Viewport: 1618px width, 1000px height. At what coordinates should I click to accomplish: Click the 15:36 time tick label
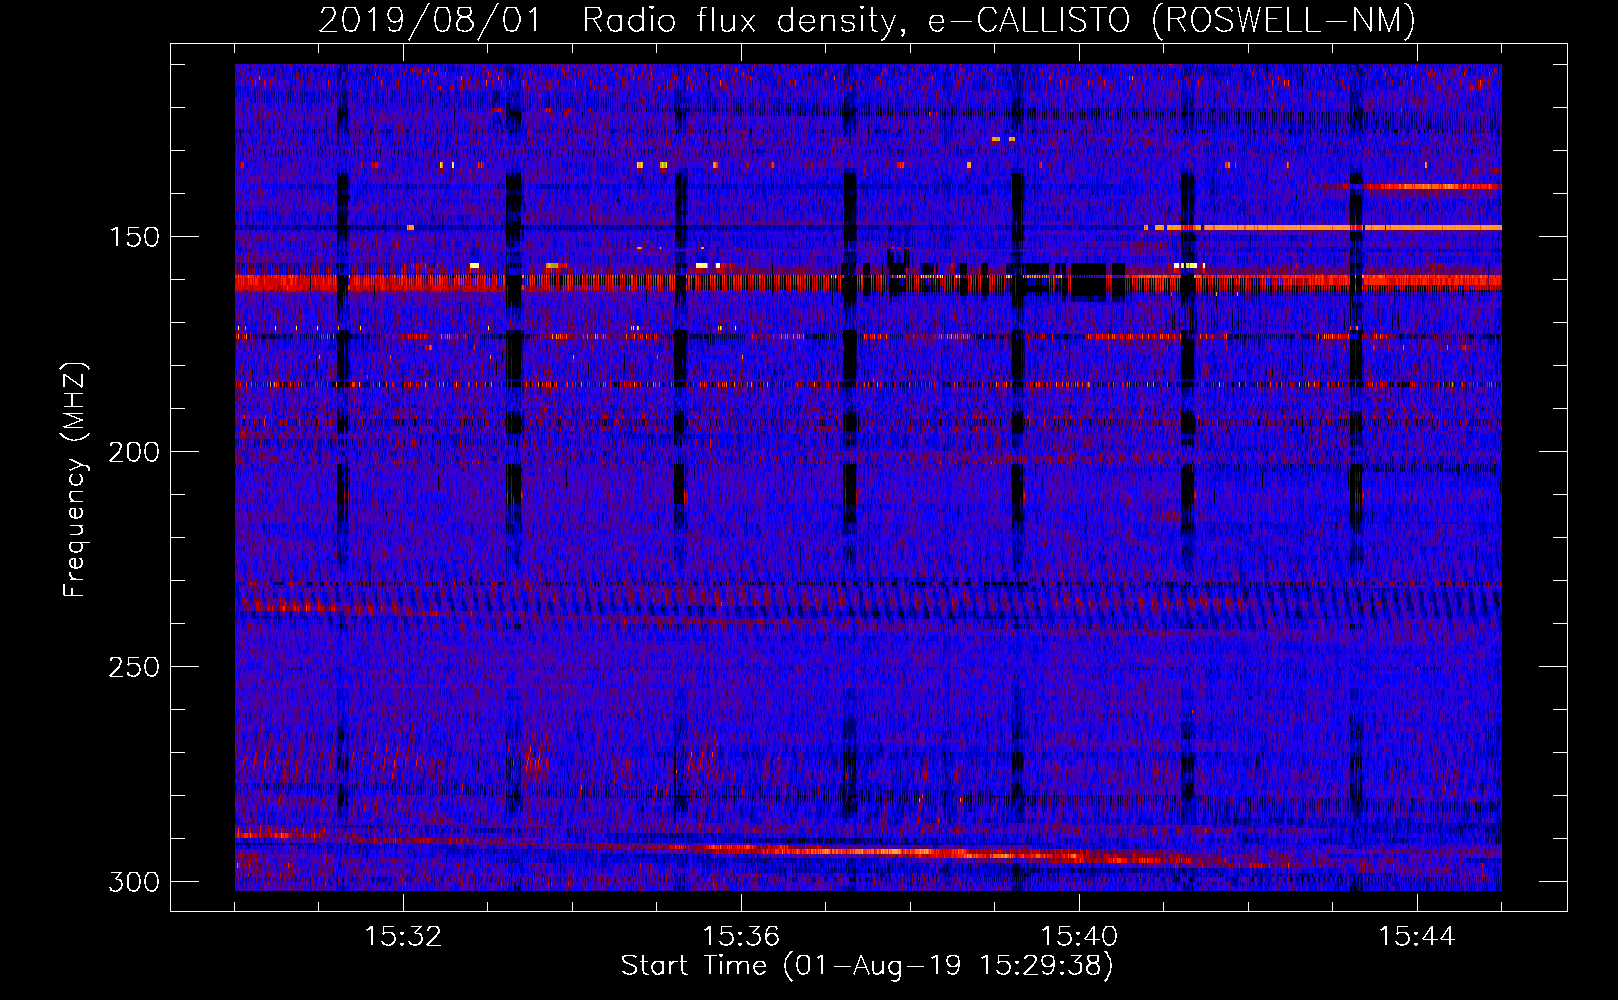741,937
